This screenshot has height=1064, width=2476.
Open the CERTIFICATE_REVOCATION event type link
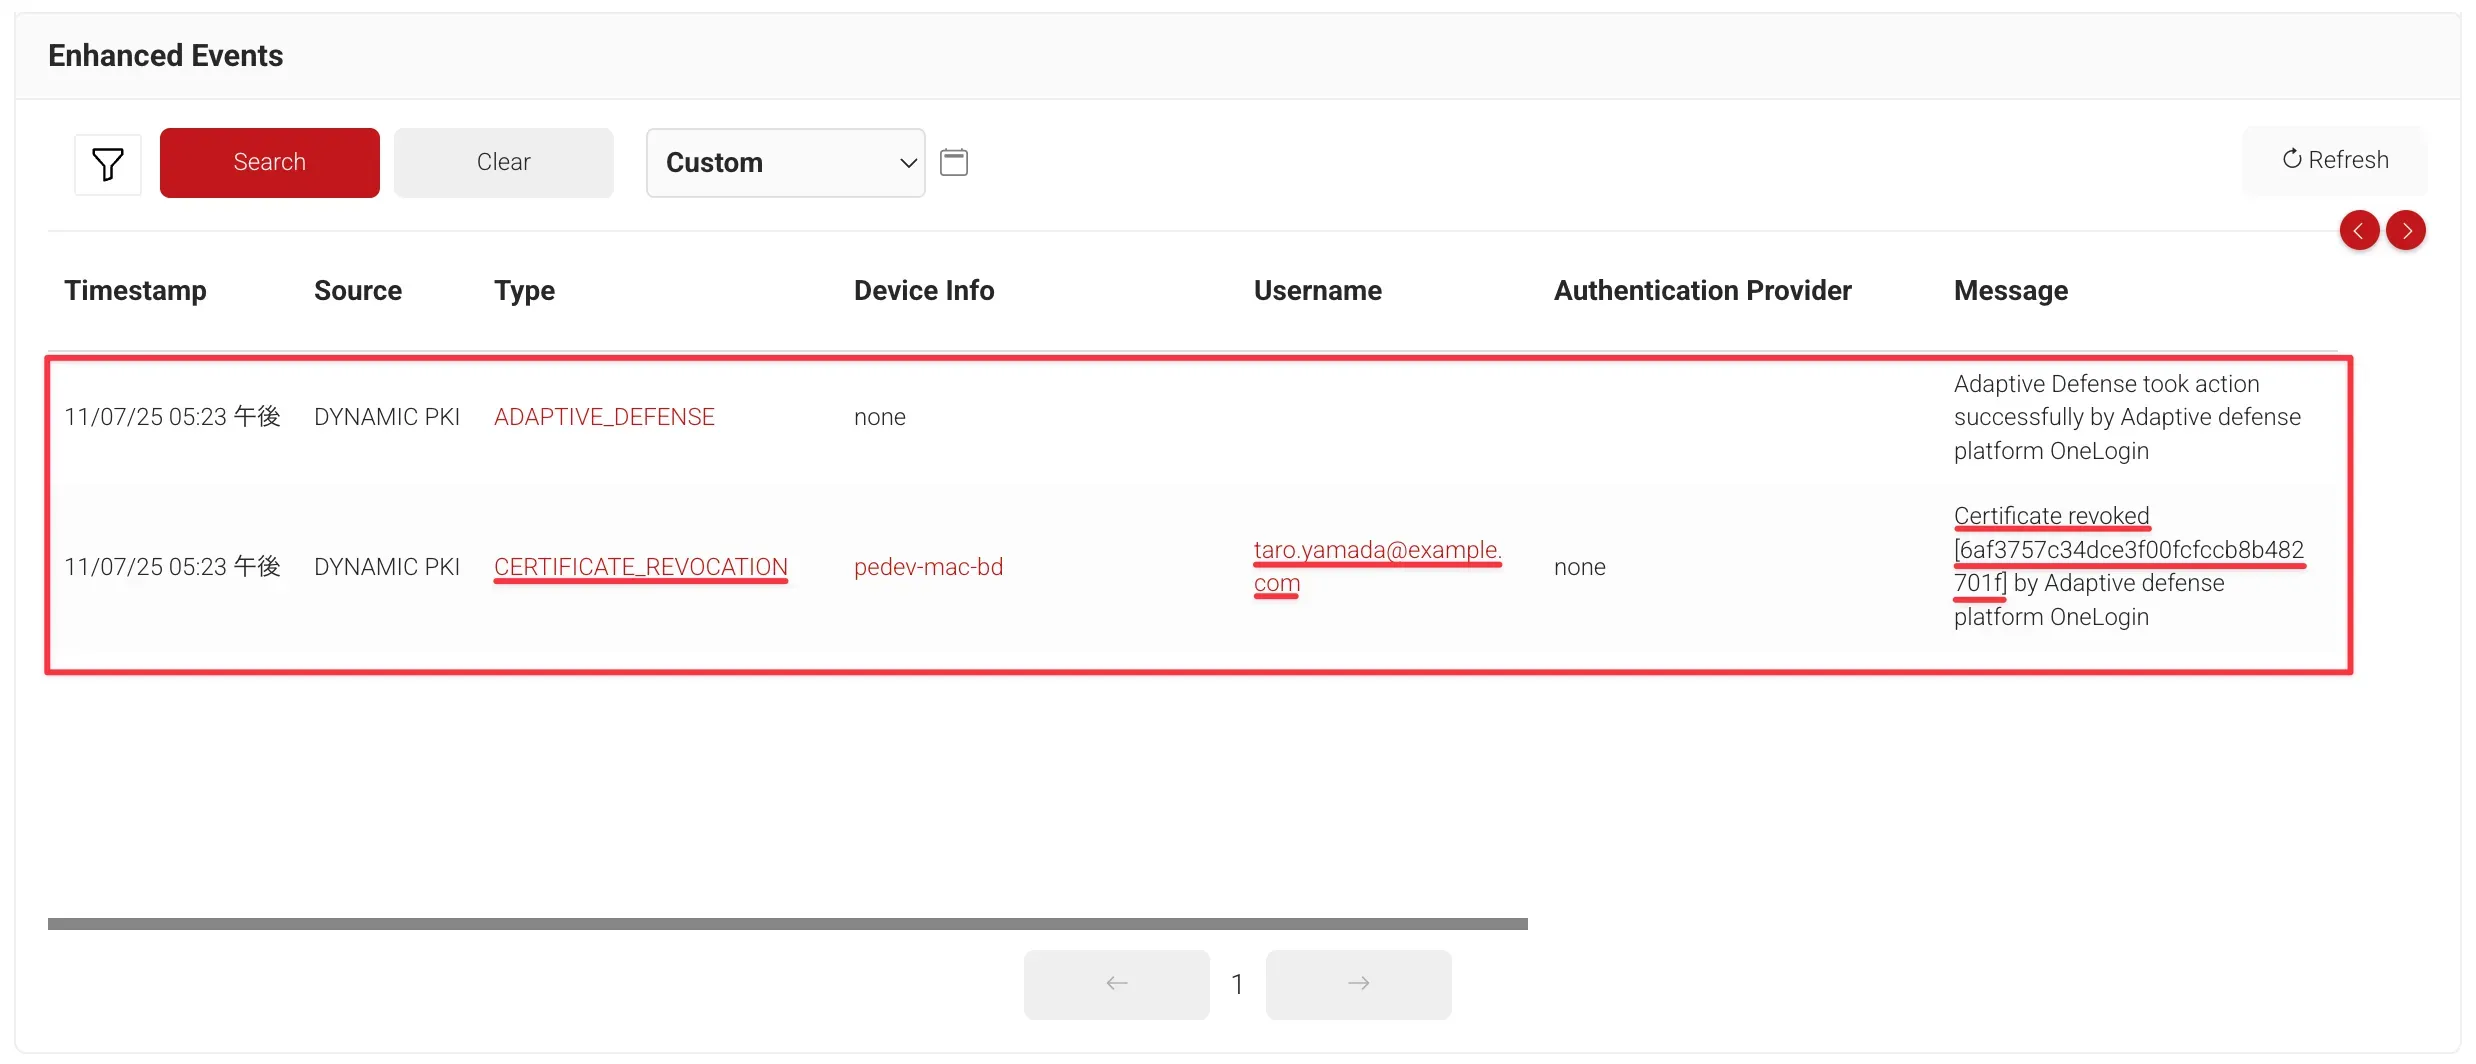coord(640,567)
